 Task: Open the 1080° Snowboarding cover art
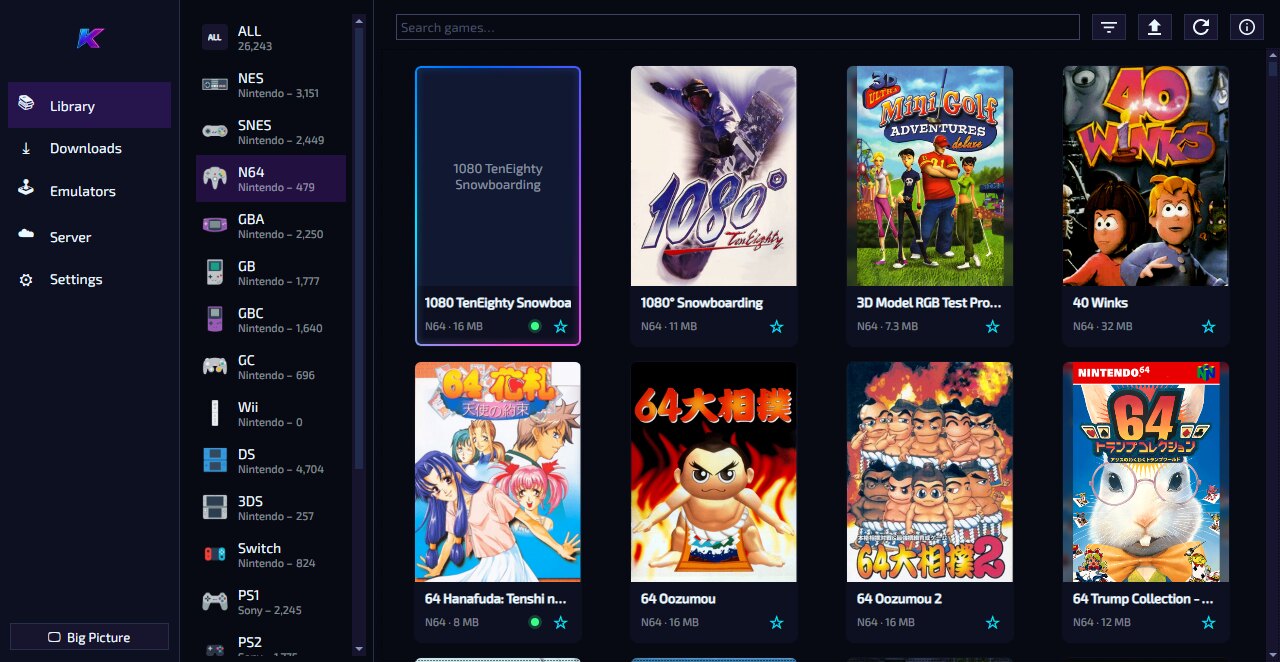[714, 176]
